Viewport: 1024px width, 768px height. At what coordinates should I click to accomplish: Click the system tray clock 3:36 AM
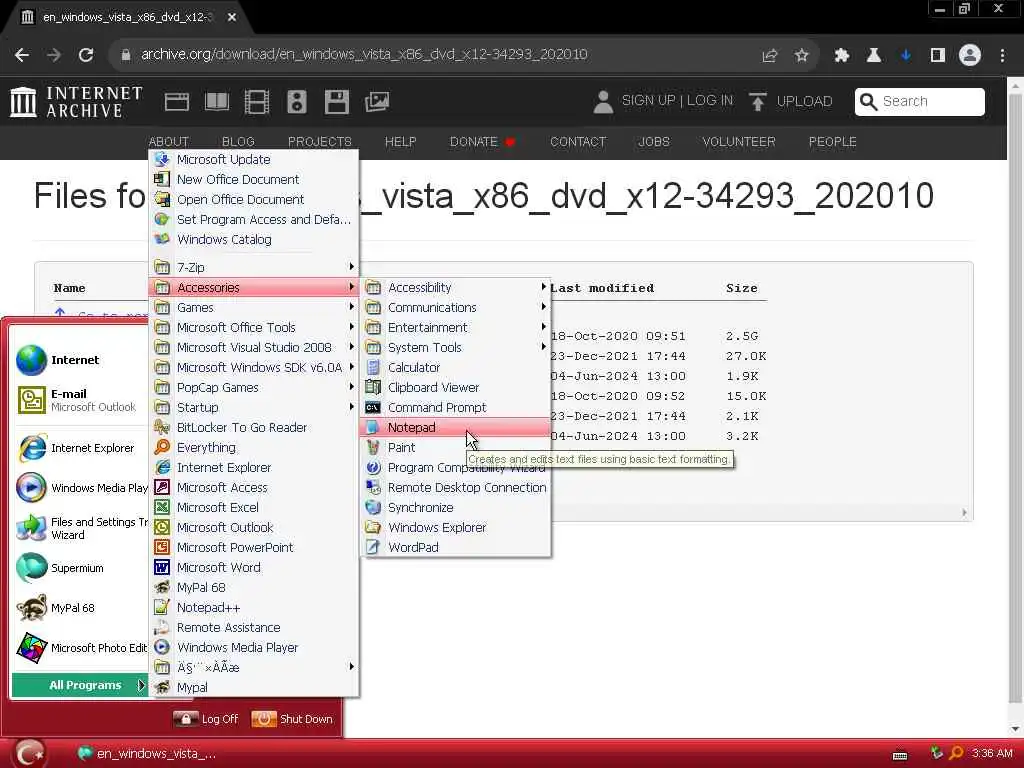tap(991, 754)
